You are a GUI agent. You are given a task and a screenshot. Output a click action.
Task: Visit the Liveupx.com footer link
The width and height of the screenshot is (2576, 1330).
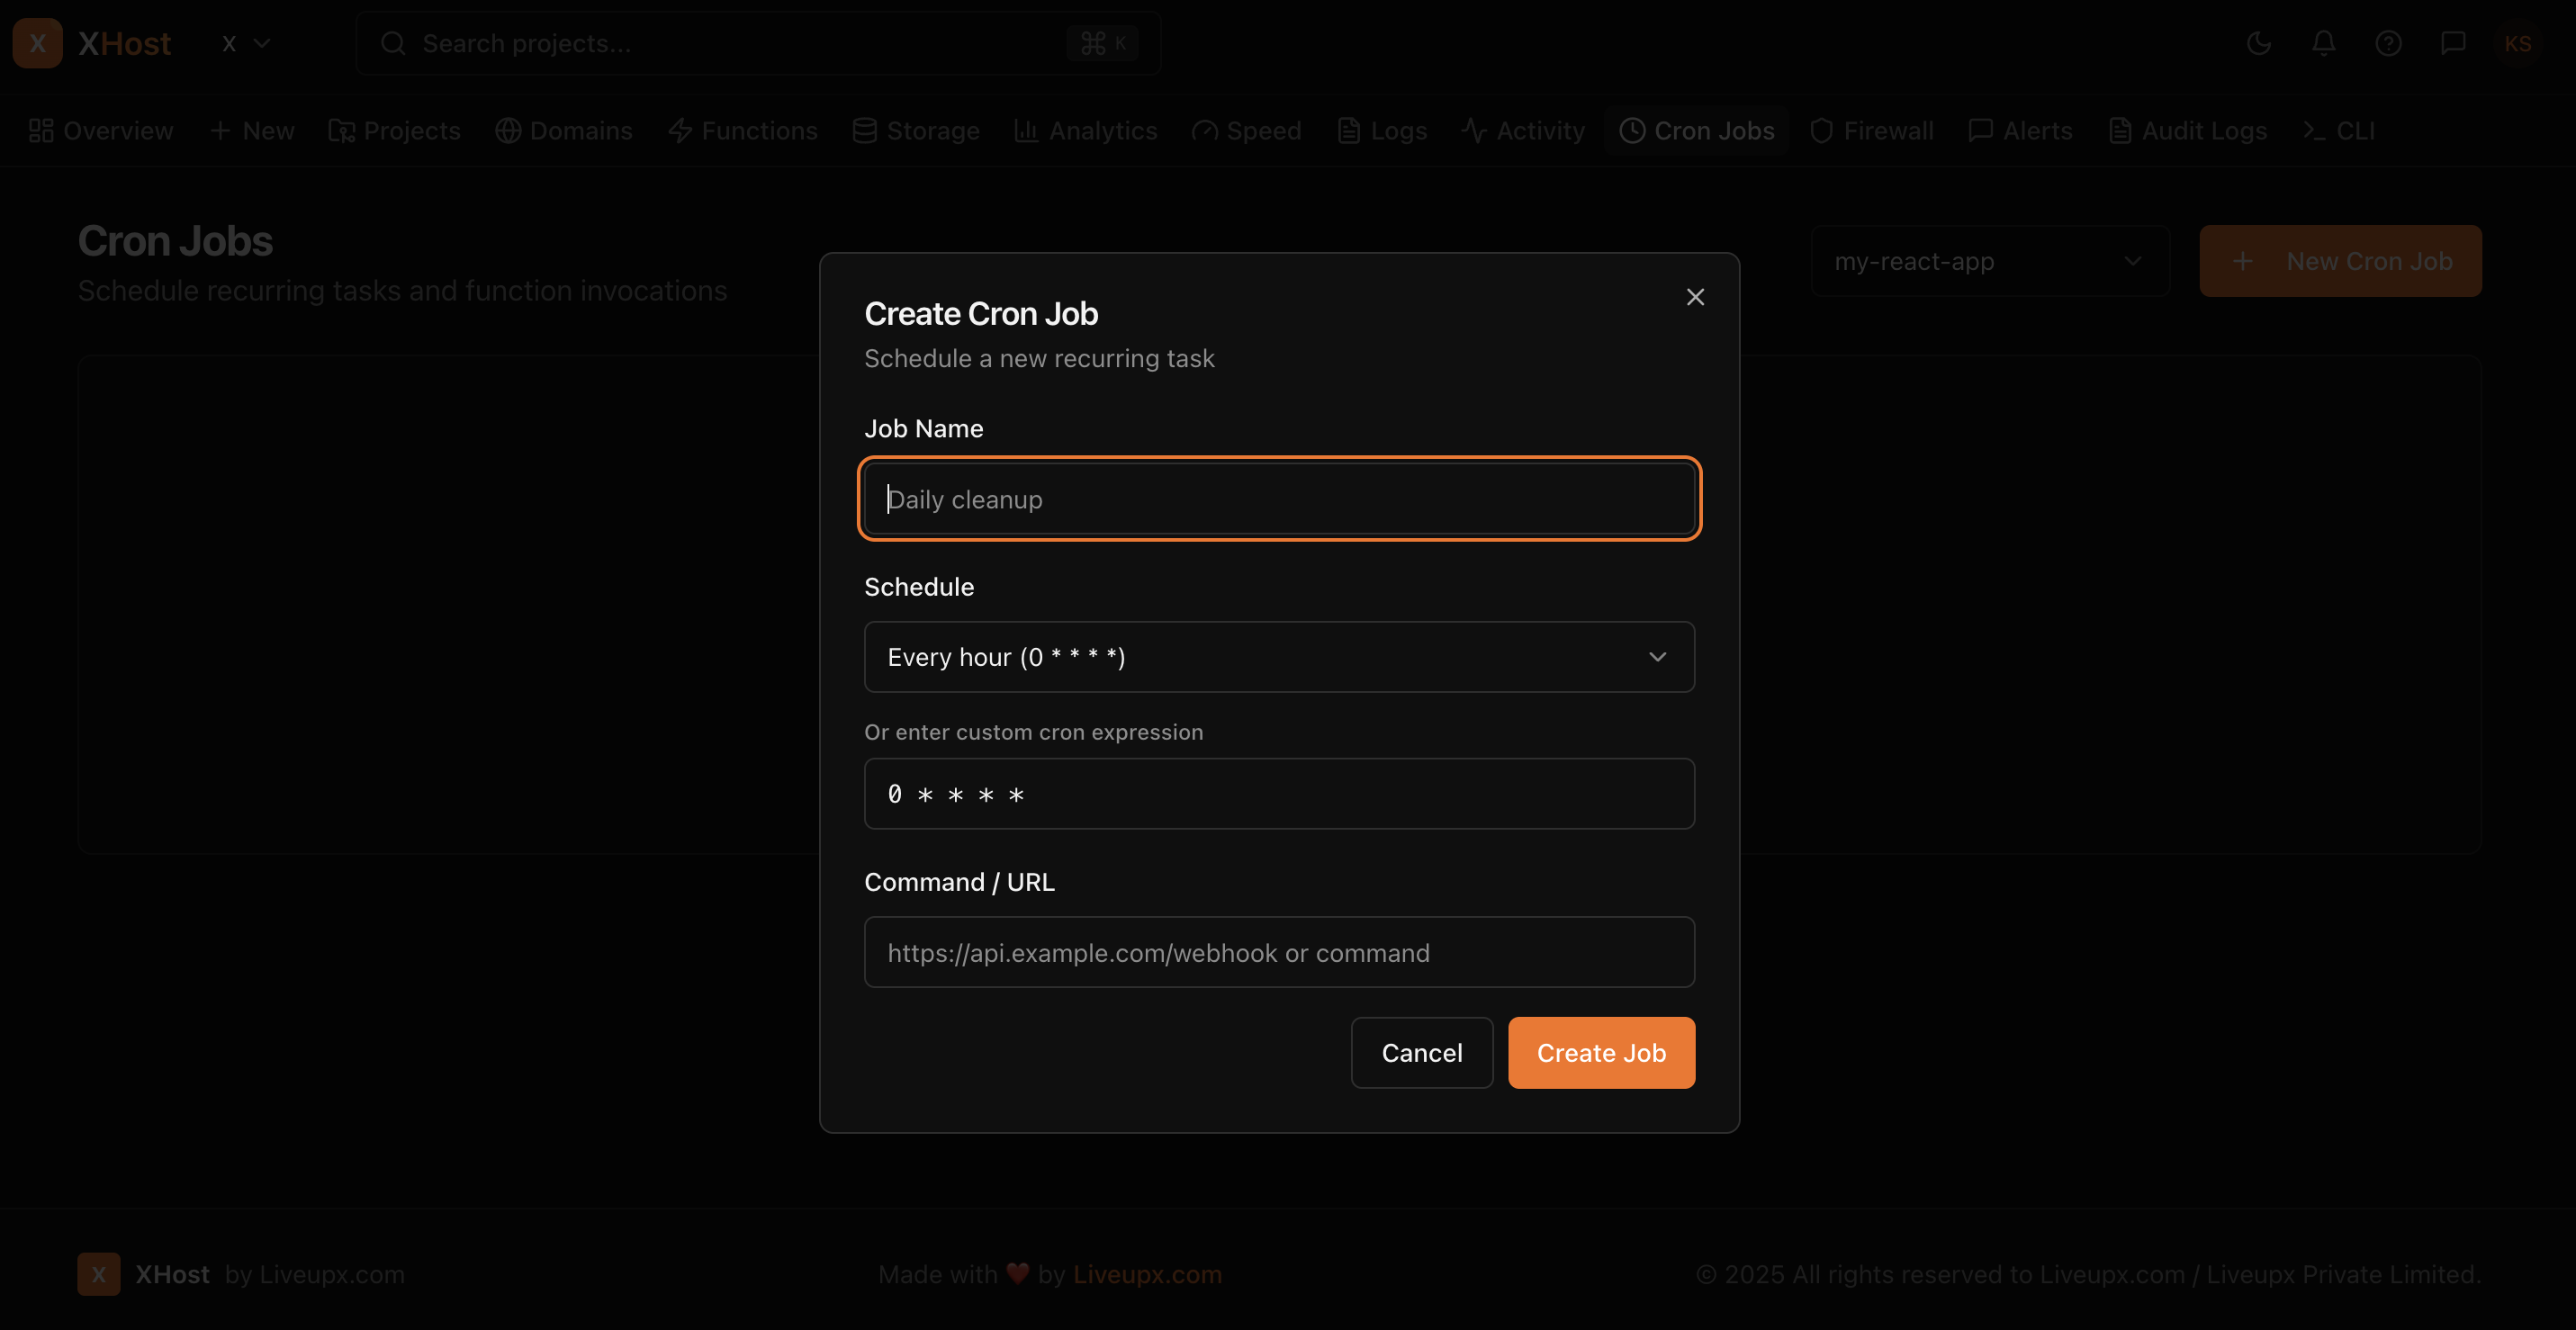tap(1147, 1274)
